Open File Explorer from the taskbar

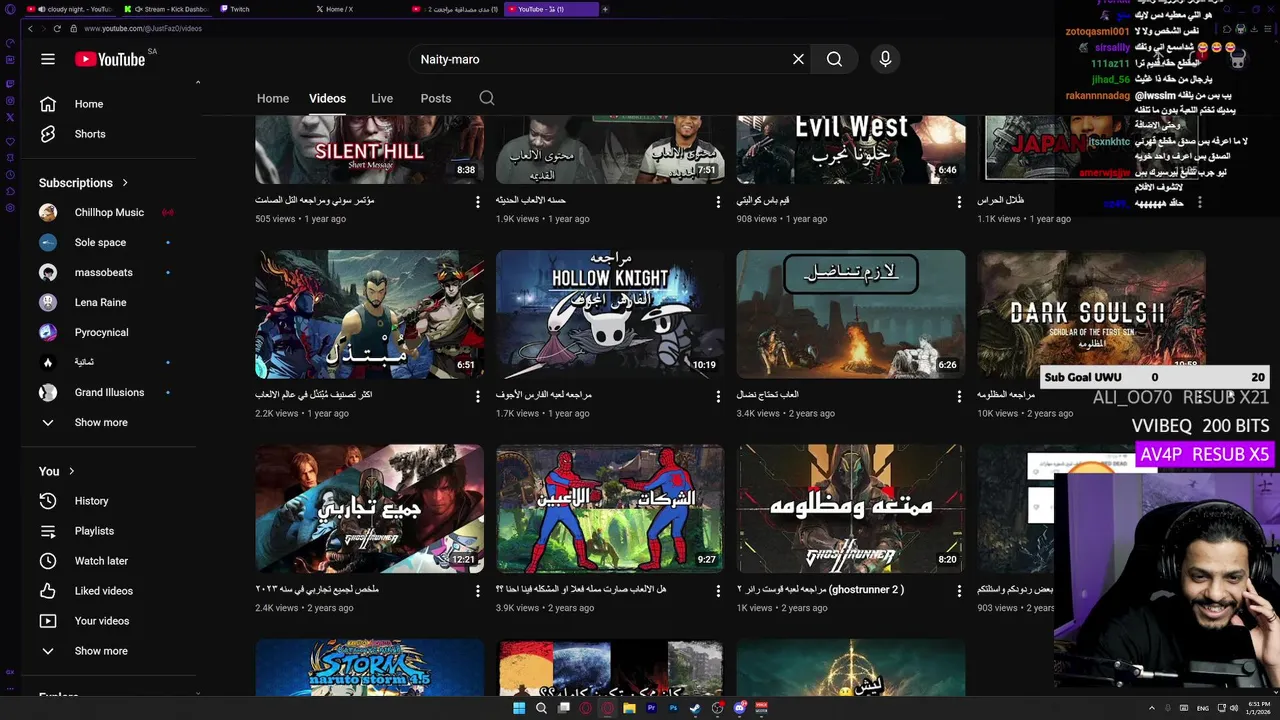tap(629, 708)
